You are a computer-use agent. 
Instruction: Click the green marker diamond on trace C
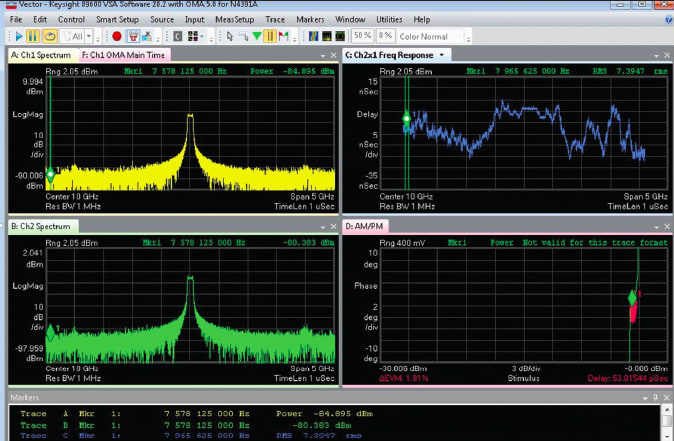[x=406, y=118]
